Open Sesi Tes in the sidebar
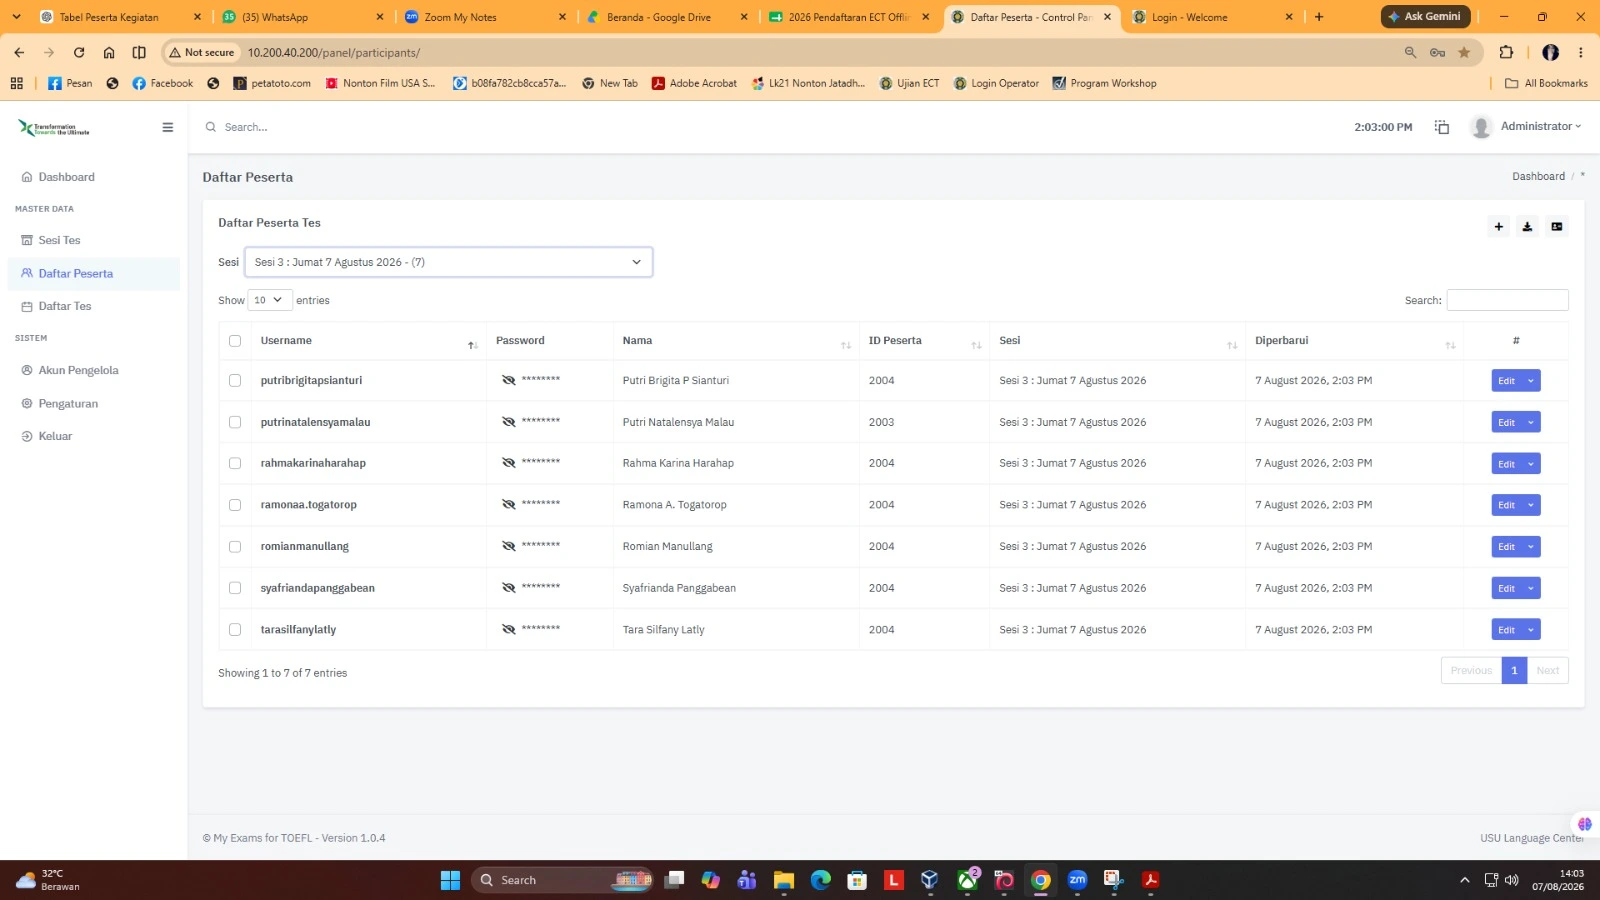 [58, 240]
